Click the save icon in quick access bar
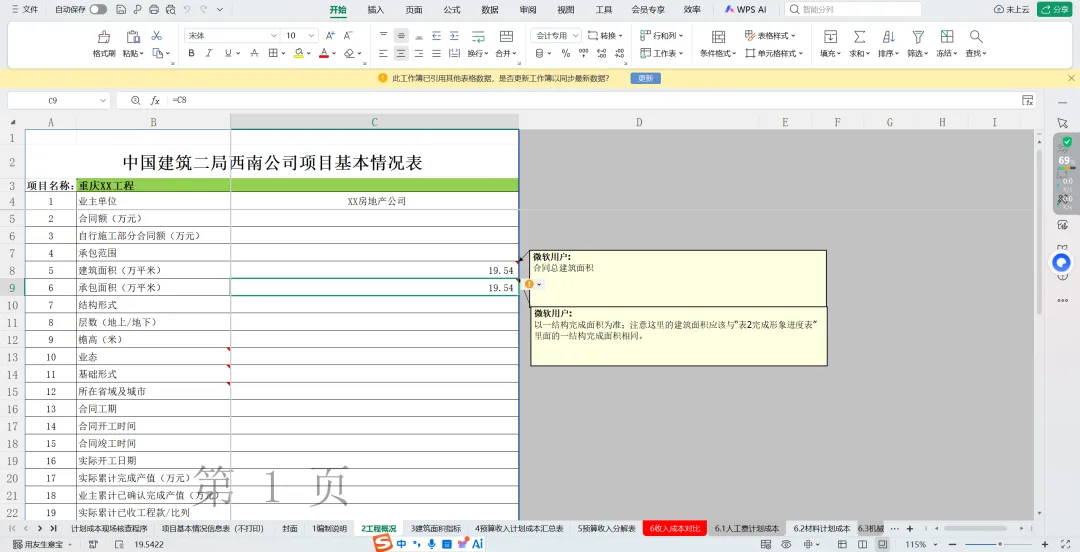Viewport: 1080px width, 552px height. [121, 10]
